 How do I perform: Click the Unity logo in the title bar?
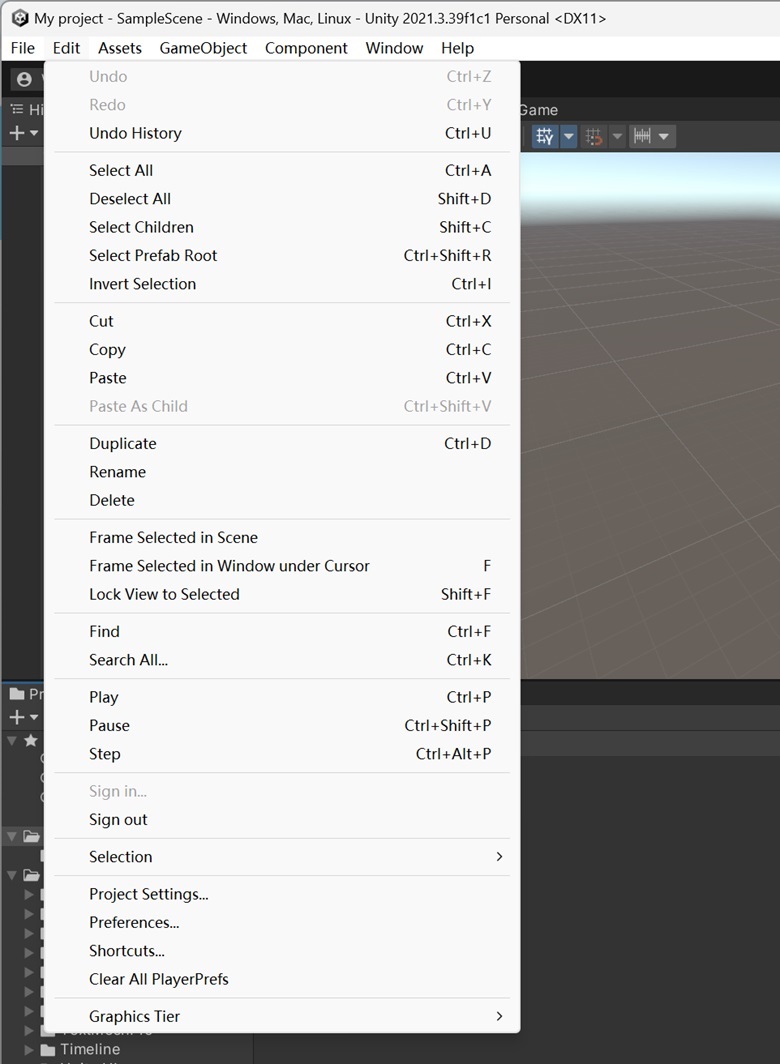pyautogui.click(x=20, y=18)
